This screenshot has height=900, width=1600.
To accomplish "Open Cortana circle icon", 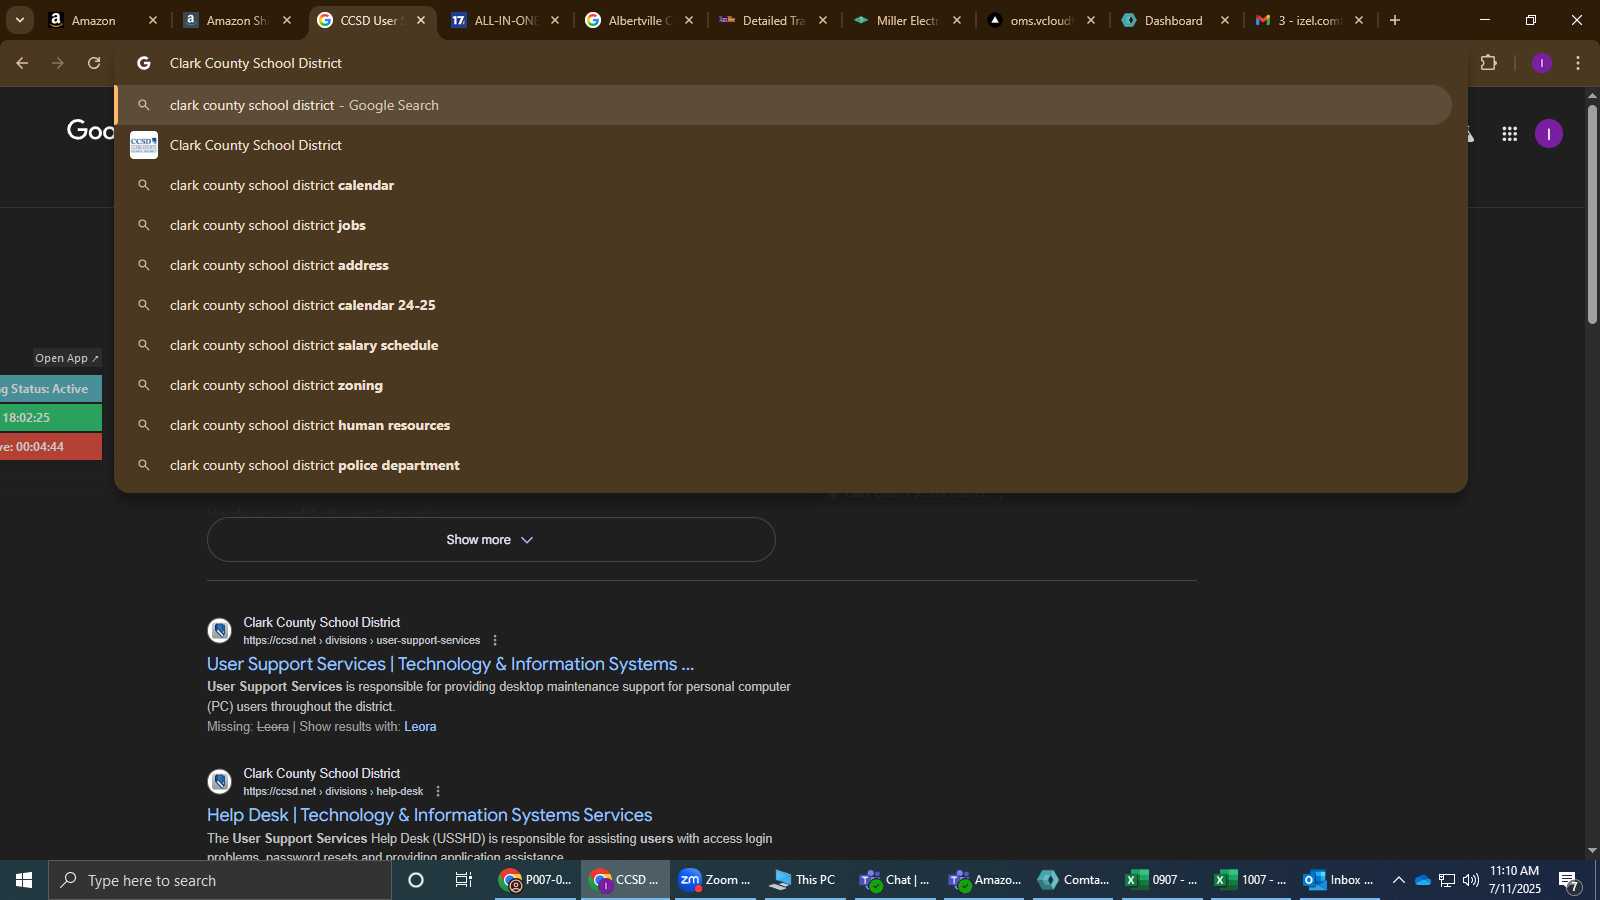I will point(416,880).
